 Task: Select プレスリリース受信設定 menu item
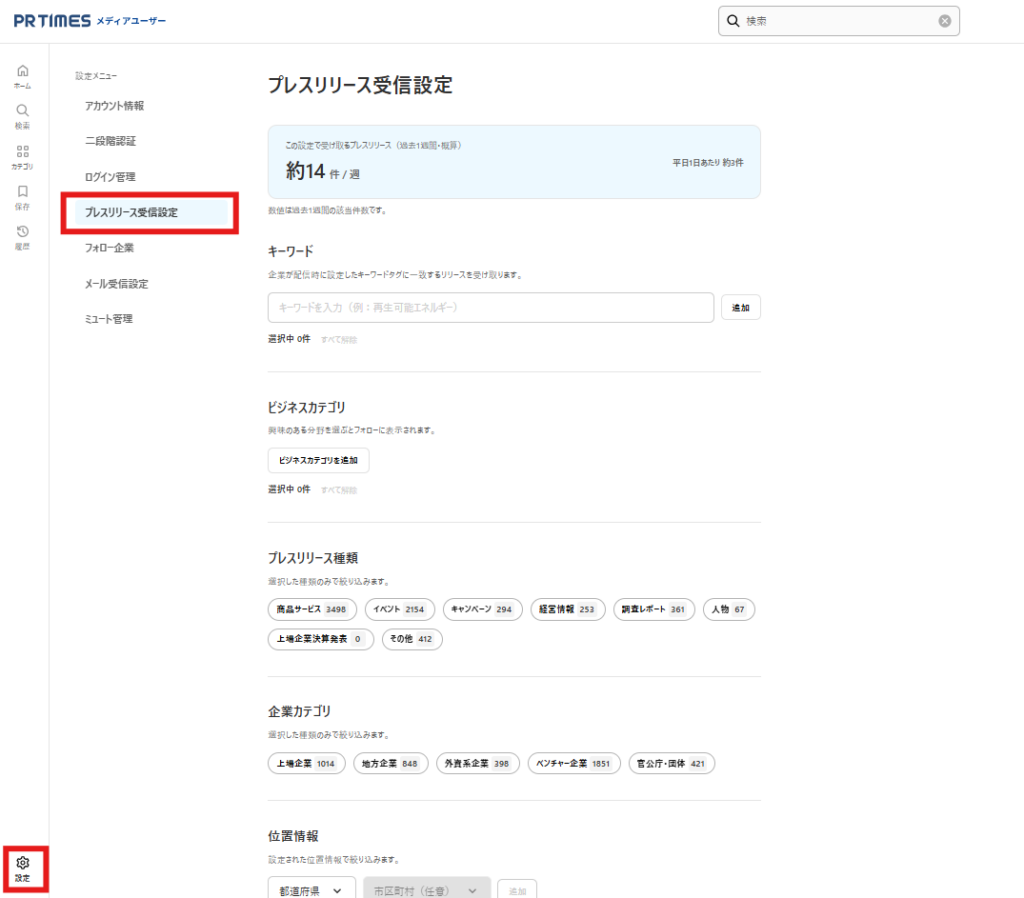(151, 212)
